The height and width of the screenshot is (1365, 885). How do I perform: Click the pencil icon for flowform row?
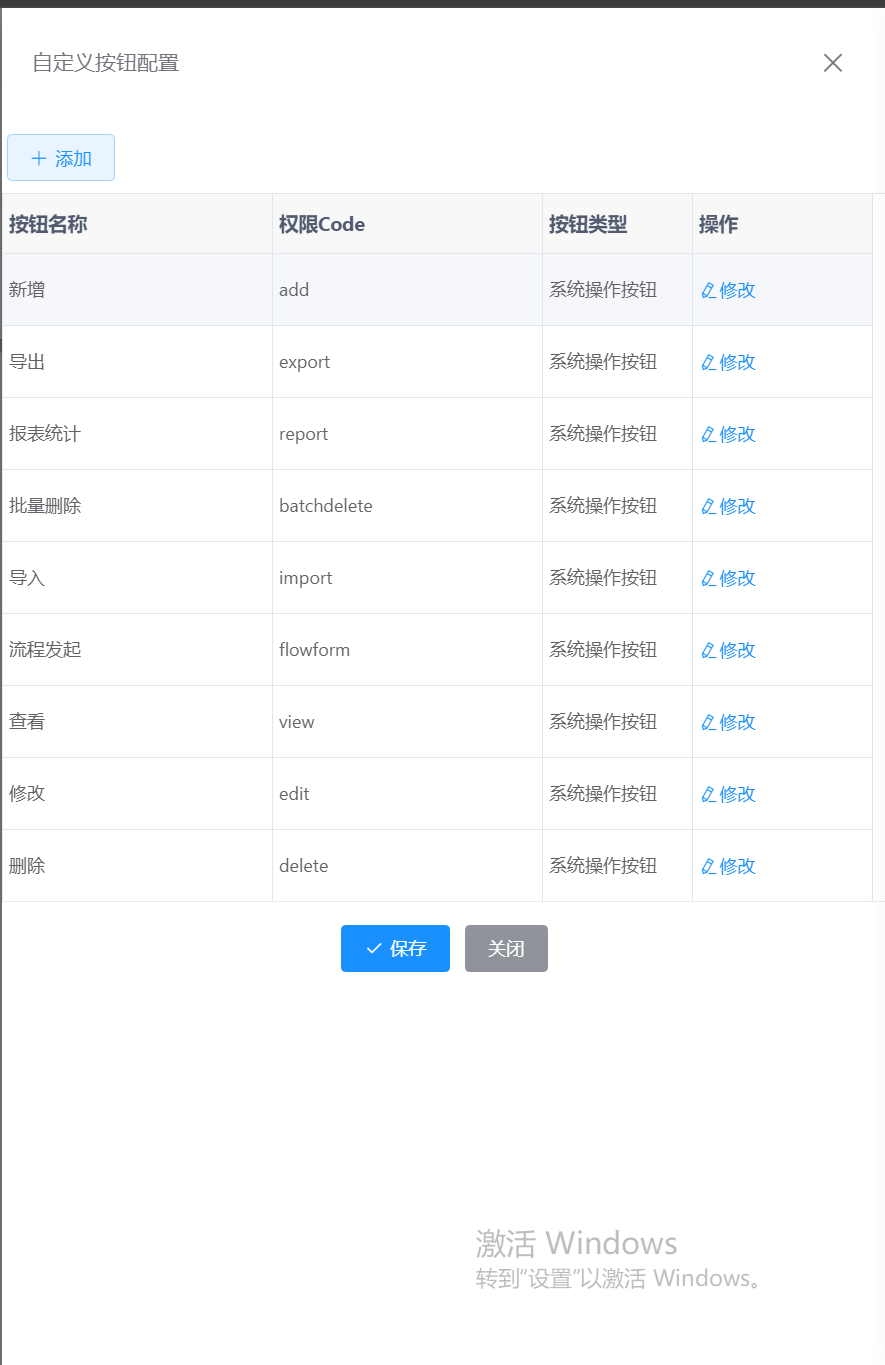pyautogui.click(x=708, y=650)
